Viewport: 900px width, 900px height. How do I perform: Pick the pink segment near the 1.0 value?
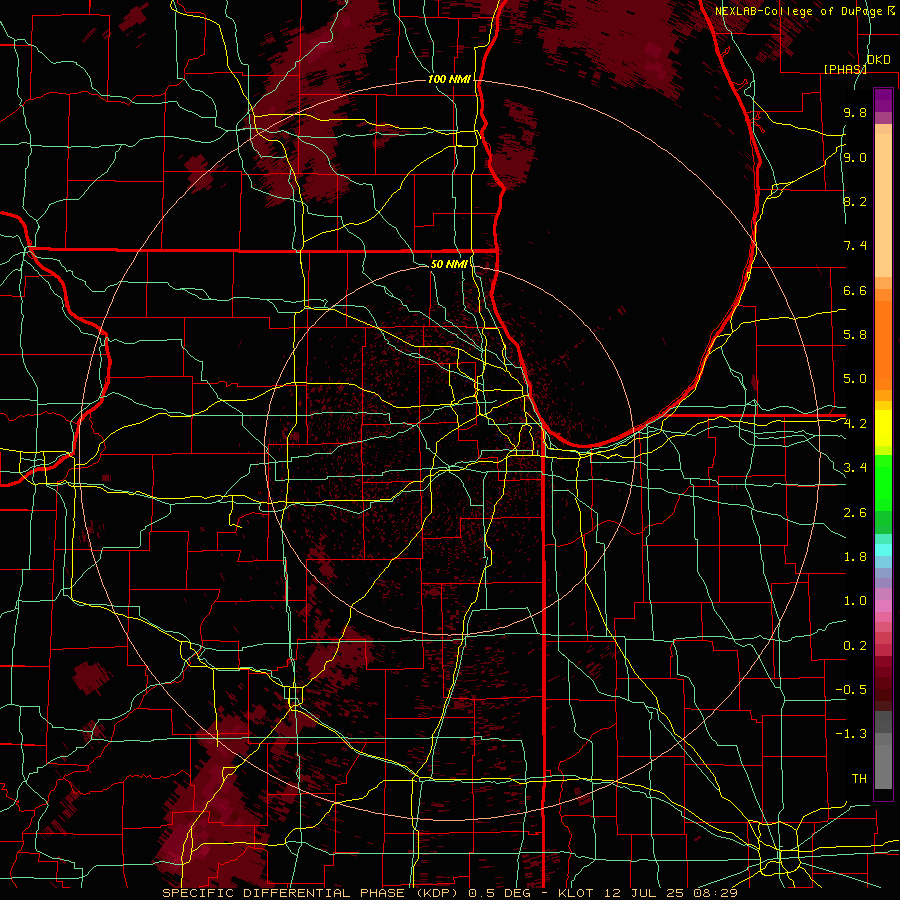[883, 604]
